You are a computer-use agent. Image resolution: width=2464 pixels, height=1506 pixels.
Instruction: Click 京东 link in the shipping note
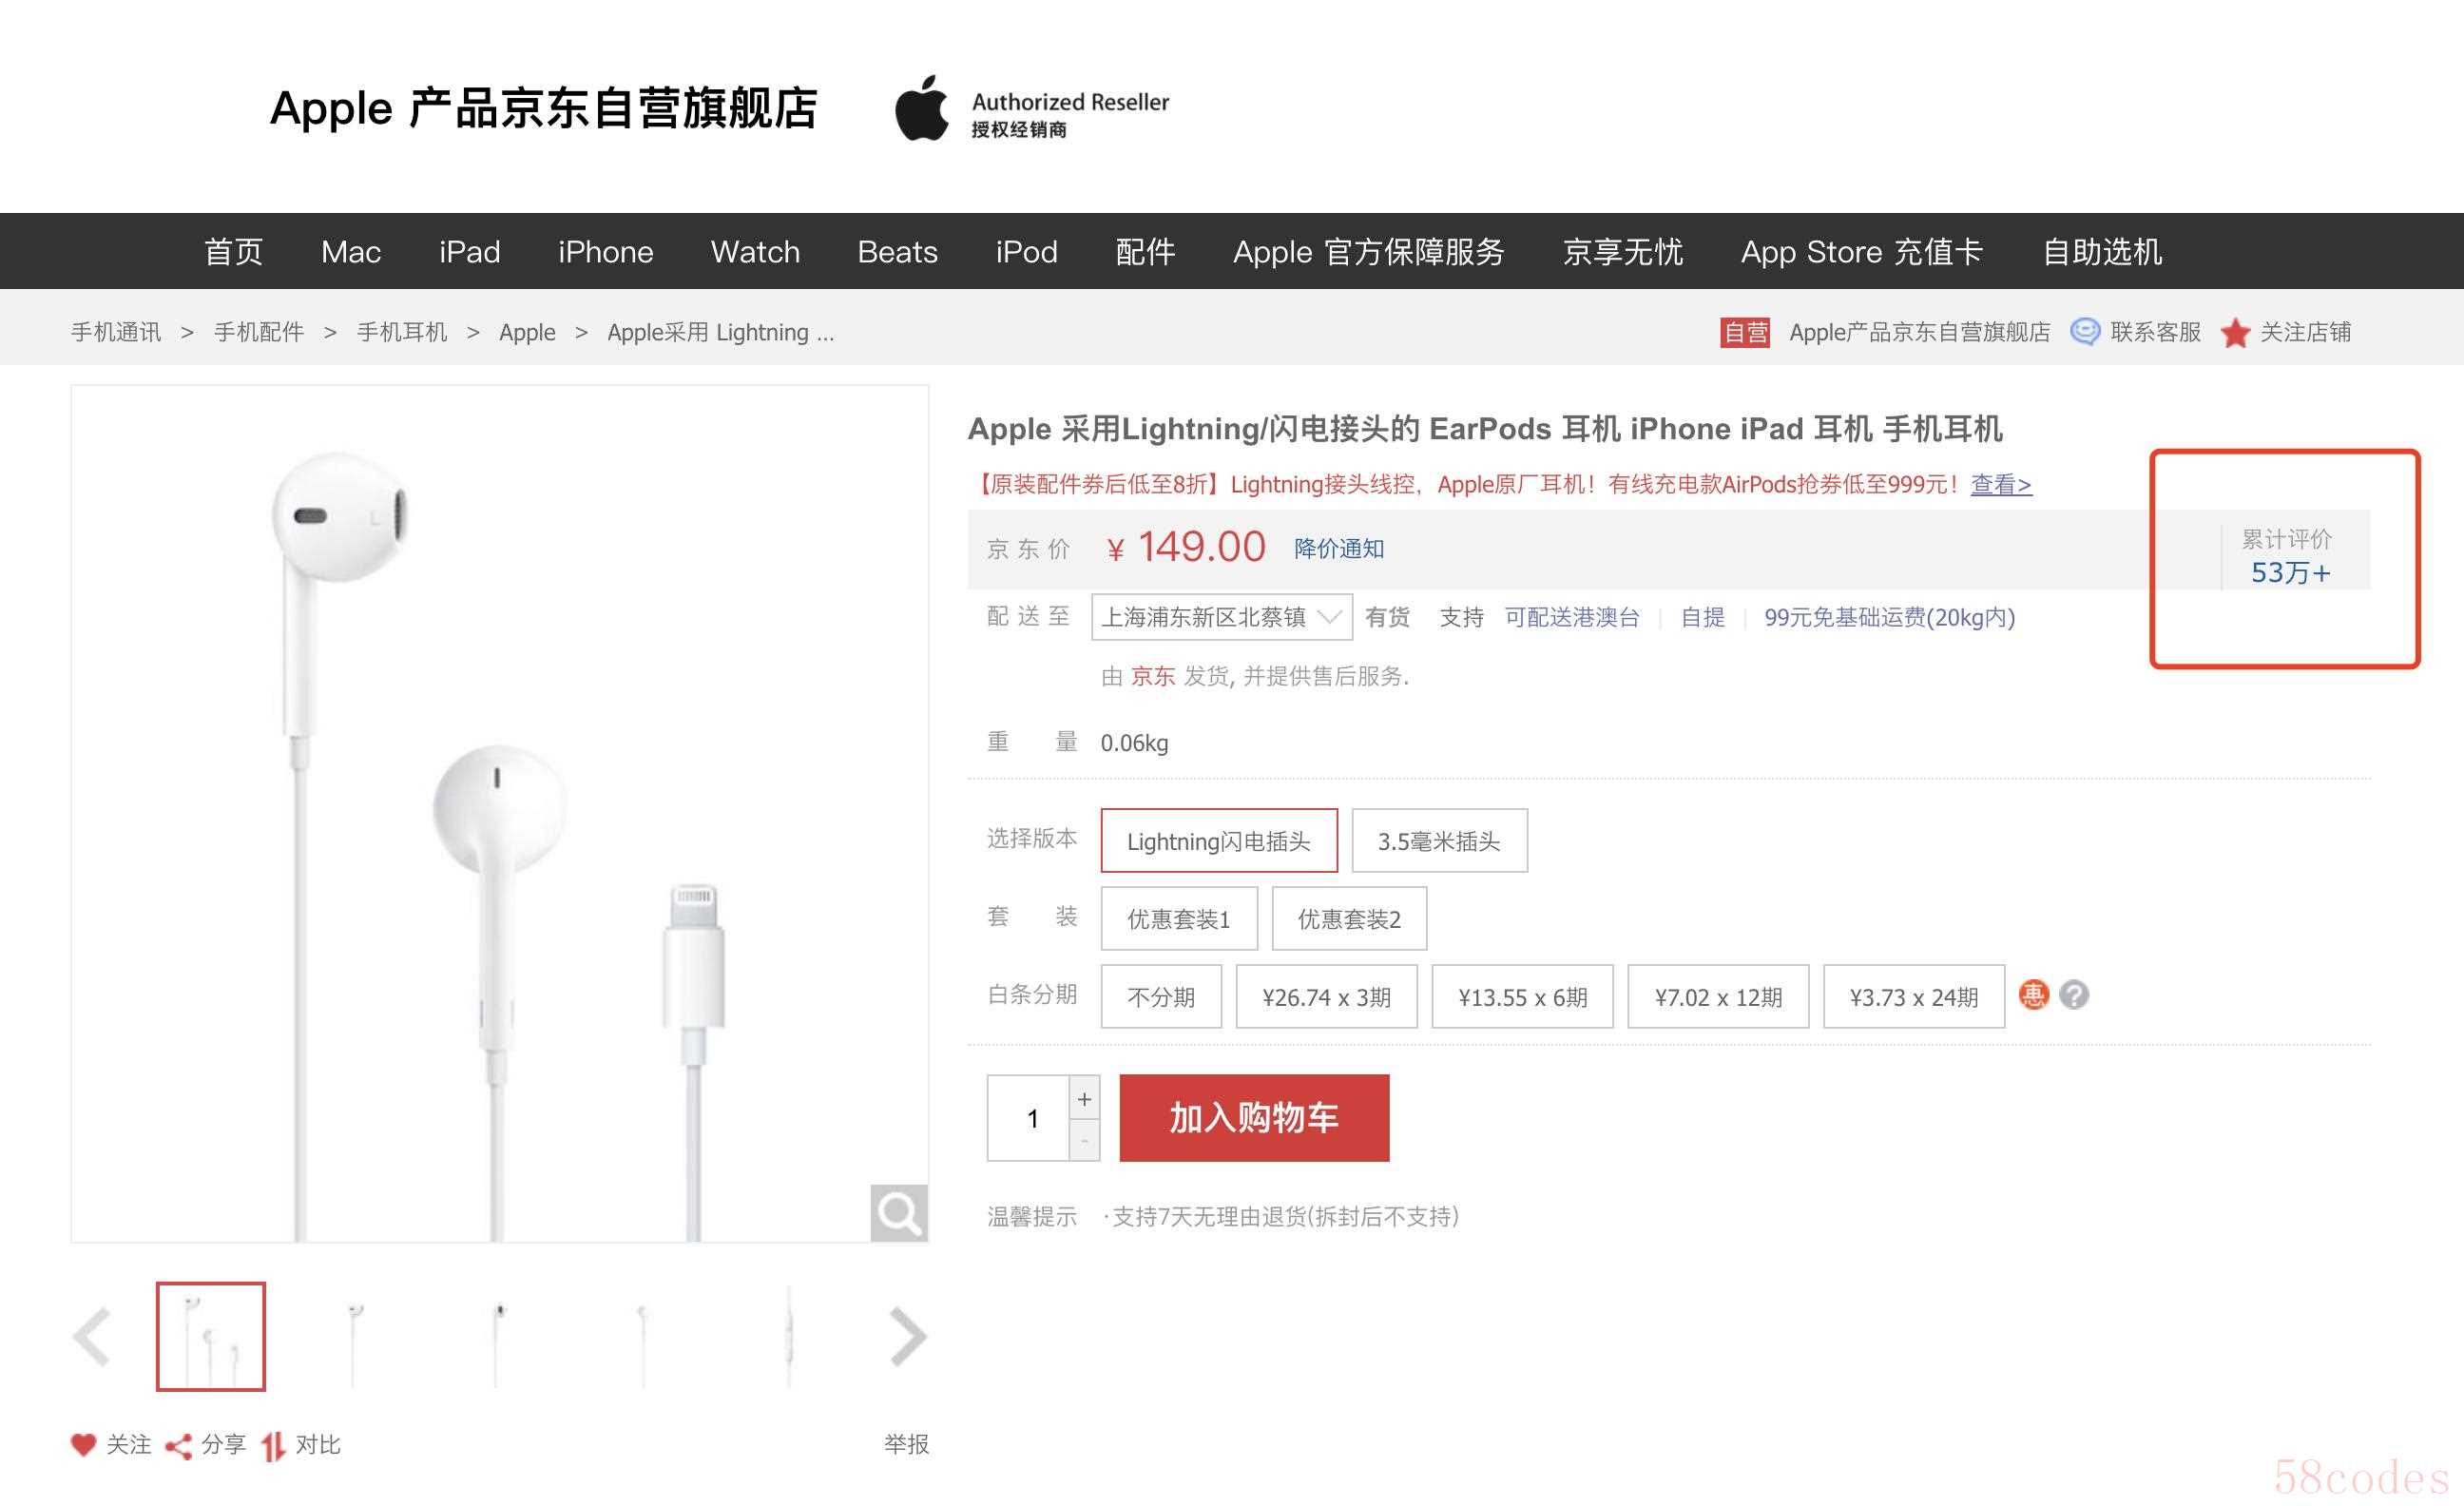click(x=1152, y=677)
